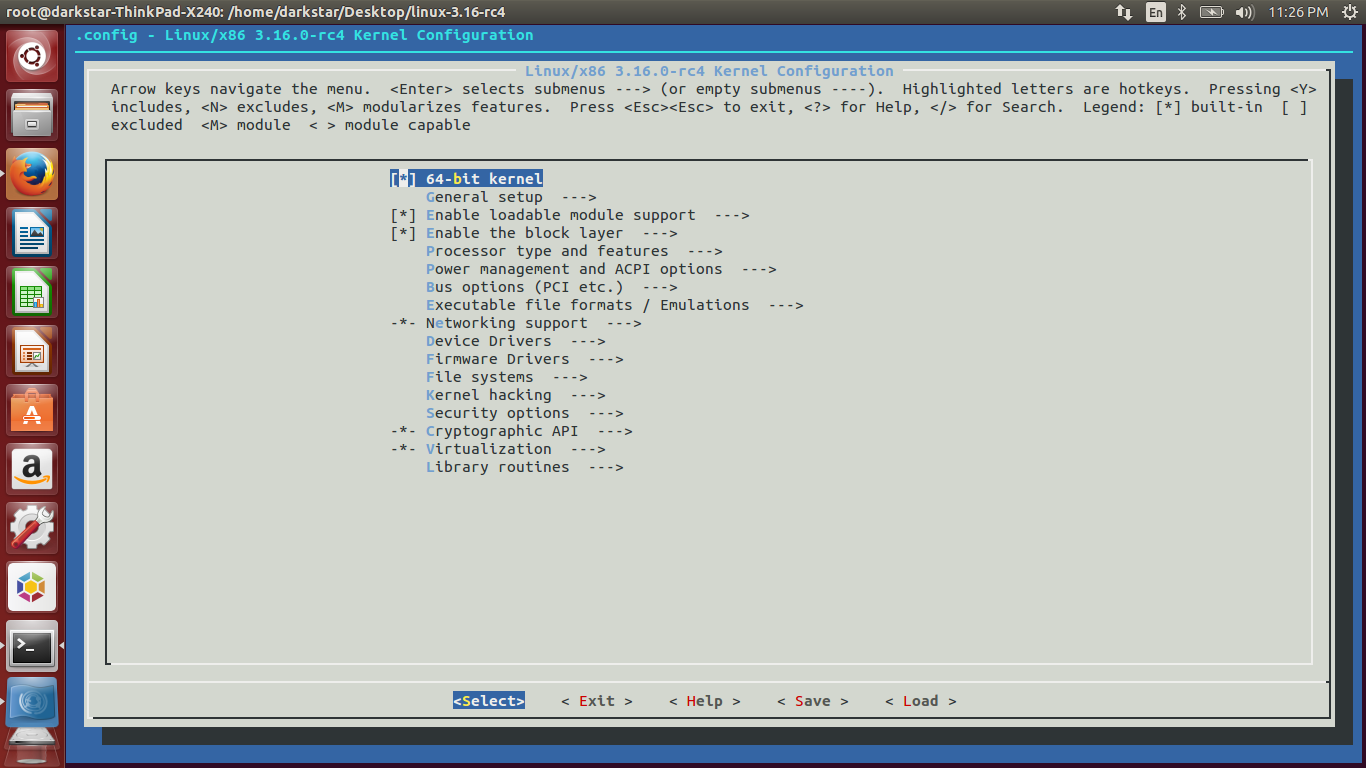Launch Firefox from the dock
The width and height of the screenshot is (1366, 768).
pos(32,174)
